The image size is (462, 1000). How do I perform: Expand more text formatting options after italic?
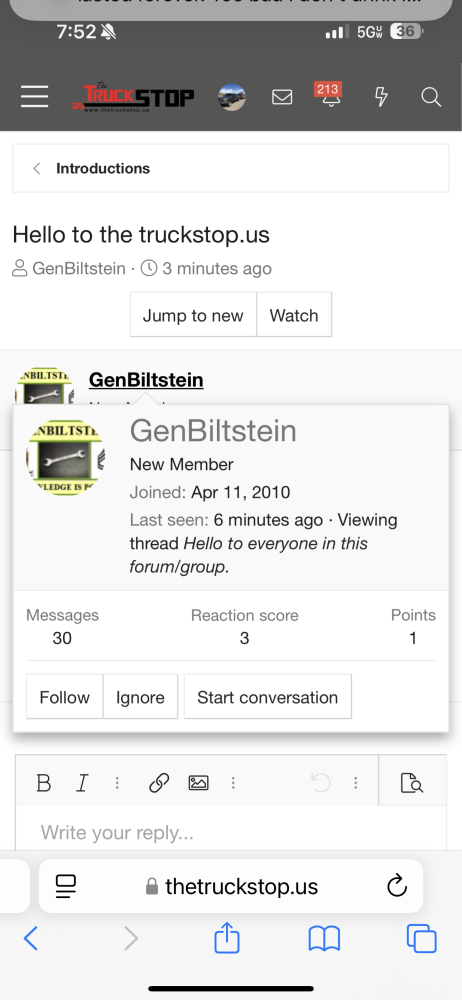[x=117, y=783]
